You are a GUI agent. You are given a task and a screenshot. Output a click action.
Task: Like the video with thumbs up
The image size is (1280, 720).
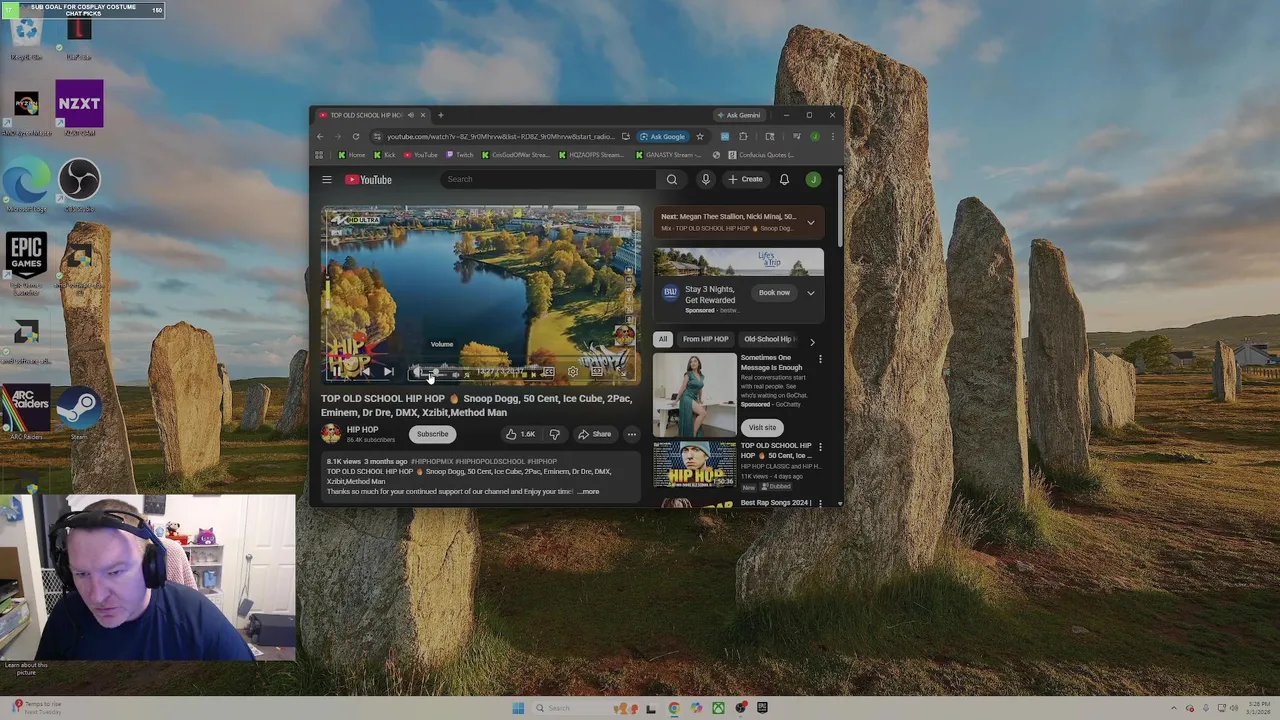519,434
